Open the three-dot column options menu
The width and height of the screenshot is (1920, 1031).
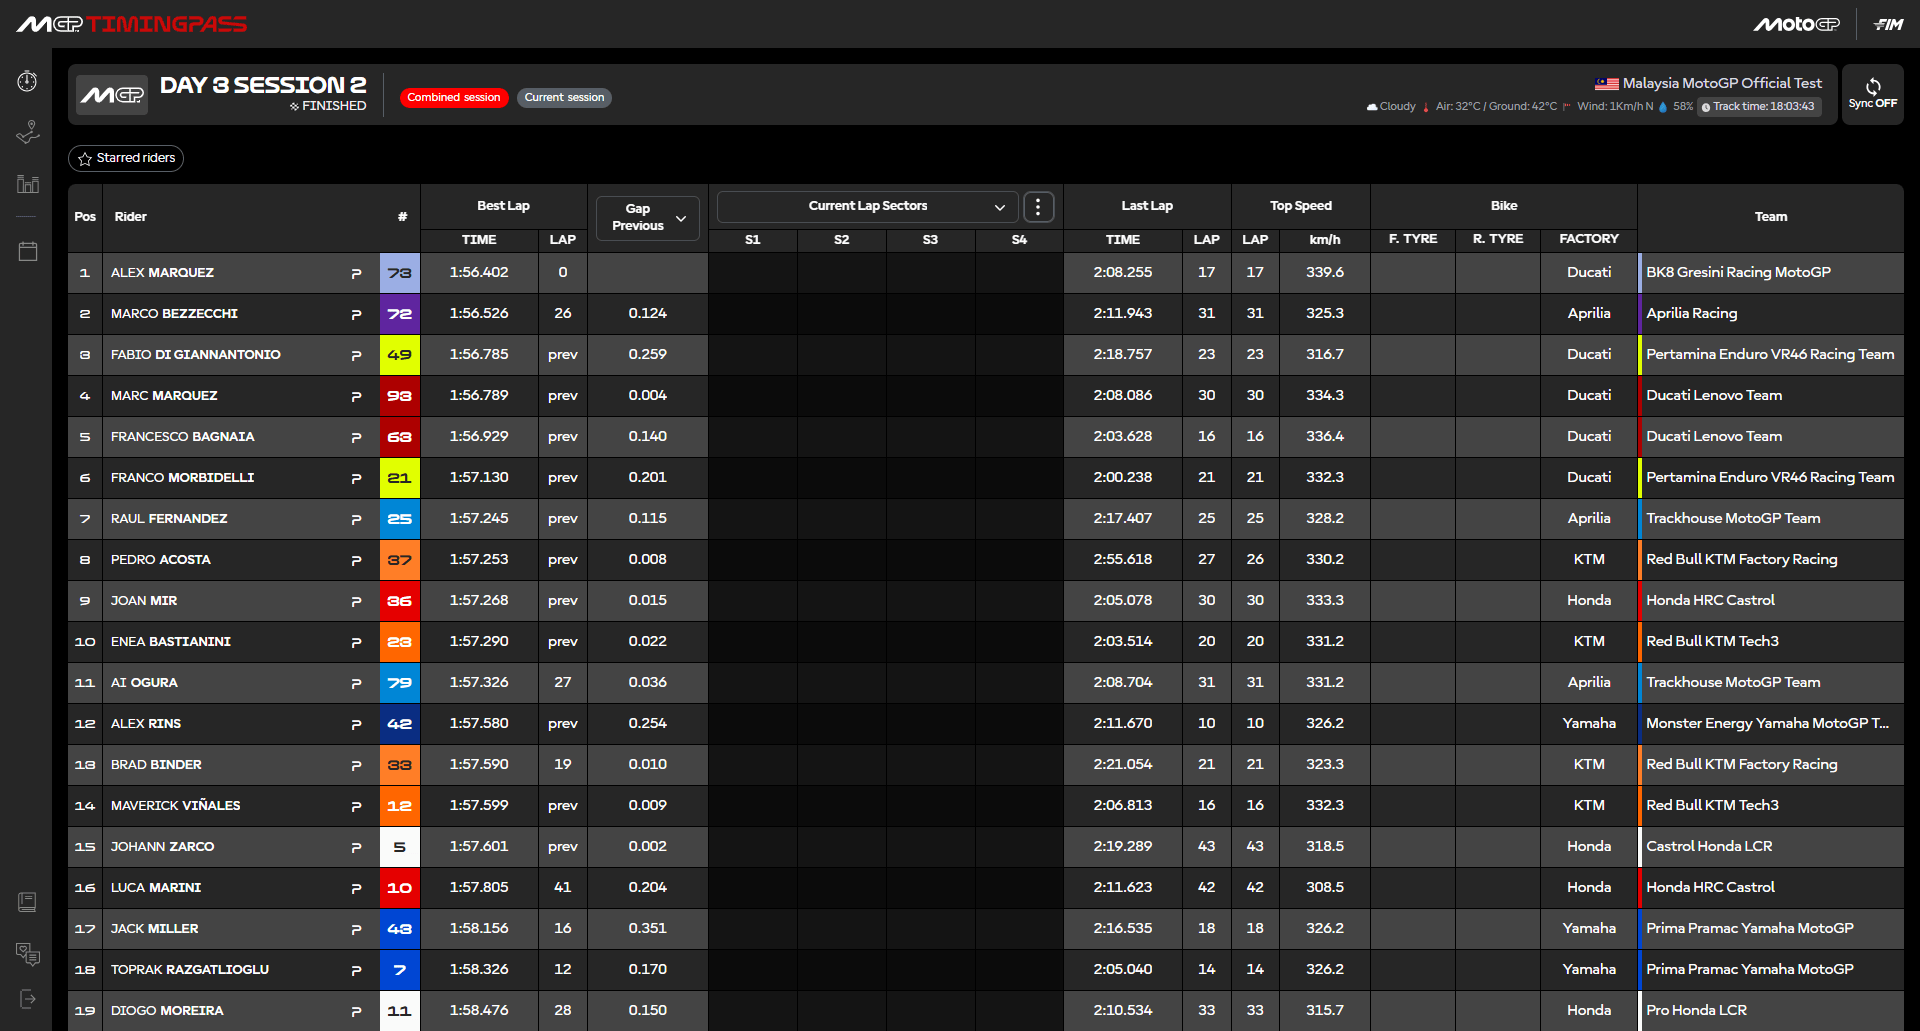[x=1038, y=207]
